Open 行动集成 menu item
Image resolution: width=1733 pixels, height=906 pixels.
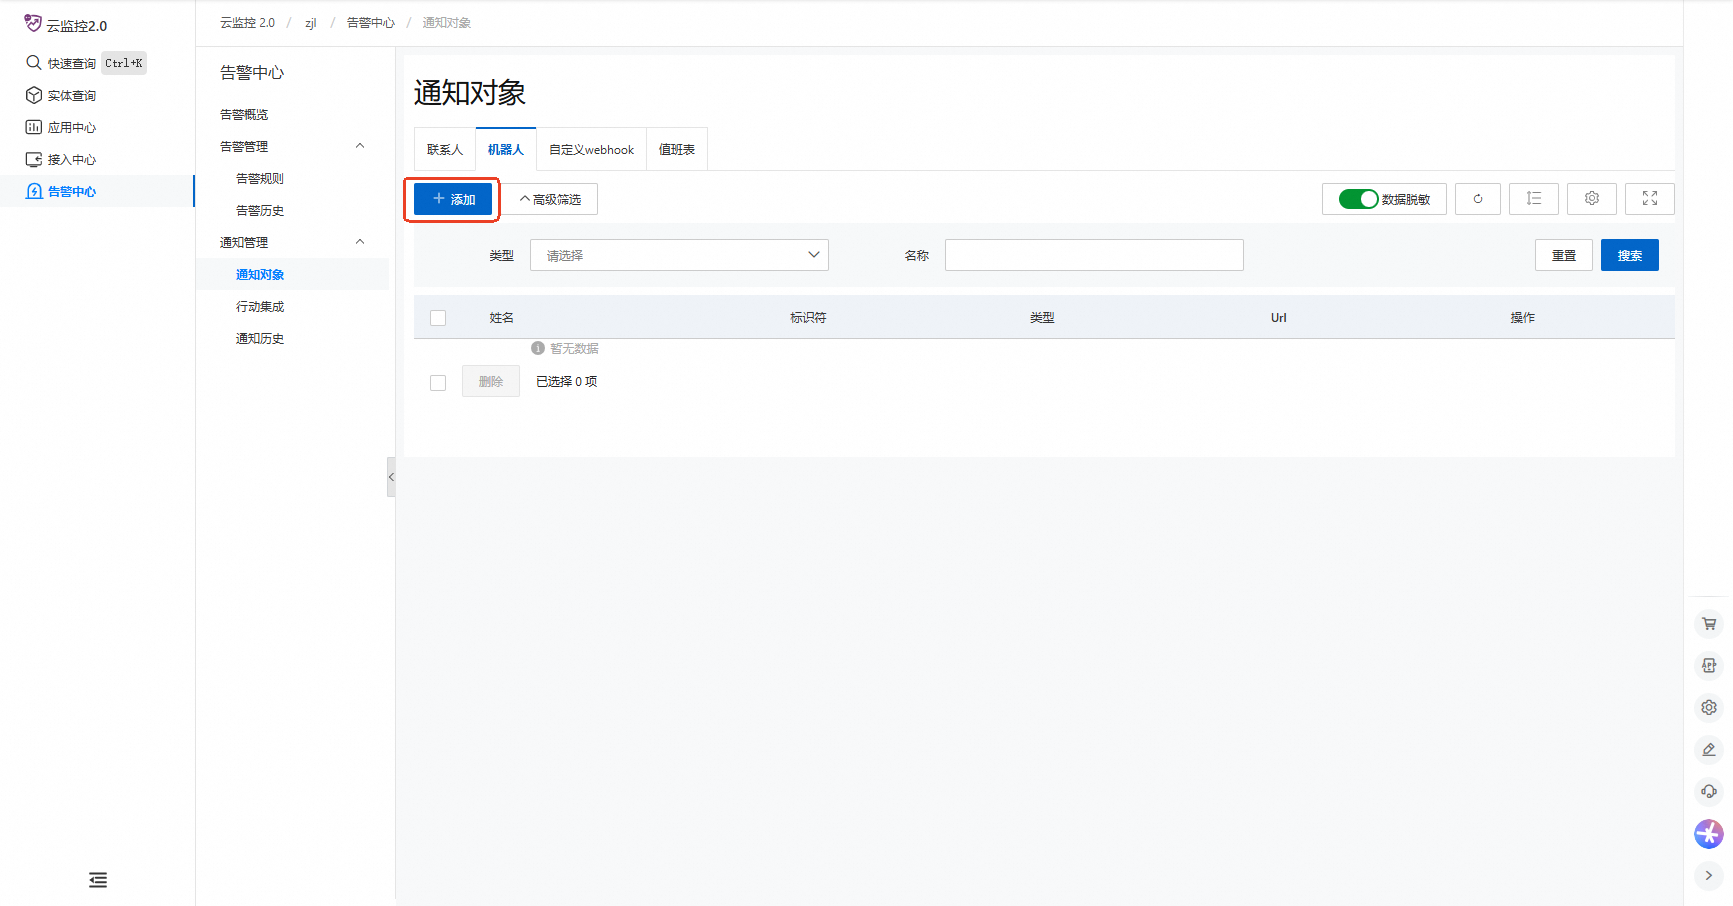(260, 307)
